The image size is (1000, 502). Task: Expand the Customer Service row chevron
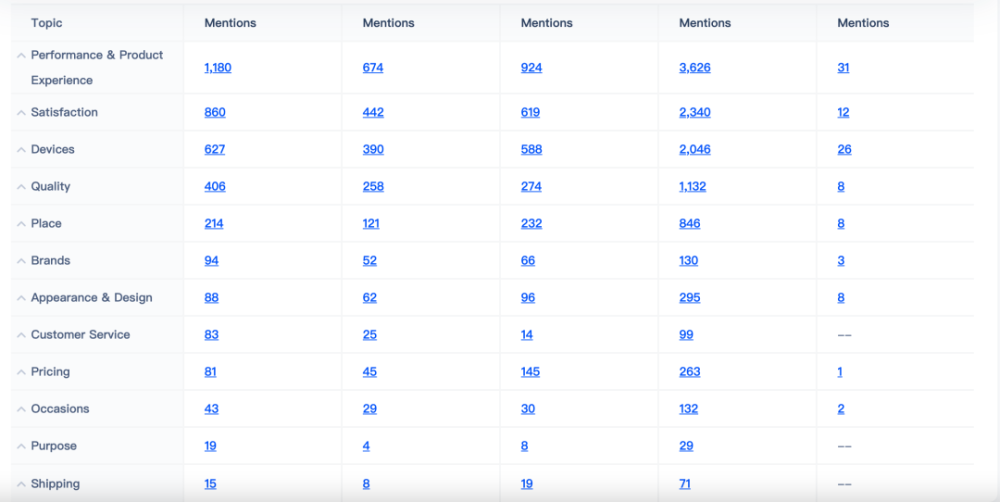[21, 335]
